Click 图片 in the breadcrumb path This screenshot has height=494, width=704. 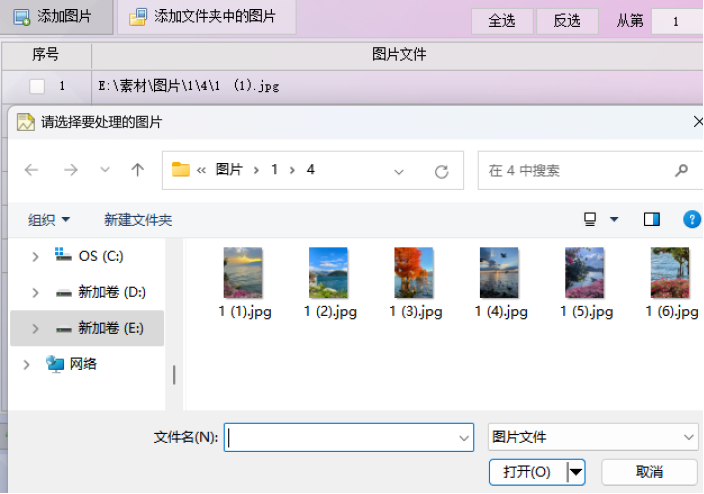tap(229, 169)
